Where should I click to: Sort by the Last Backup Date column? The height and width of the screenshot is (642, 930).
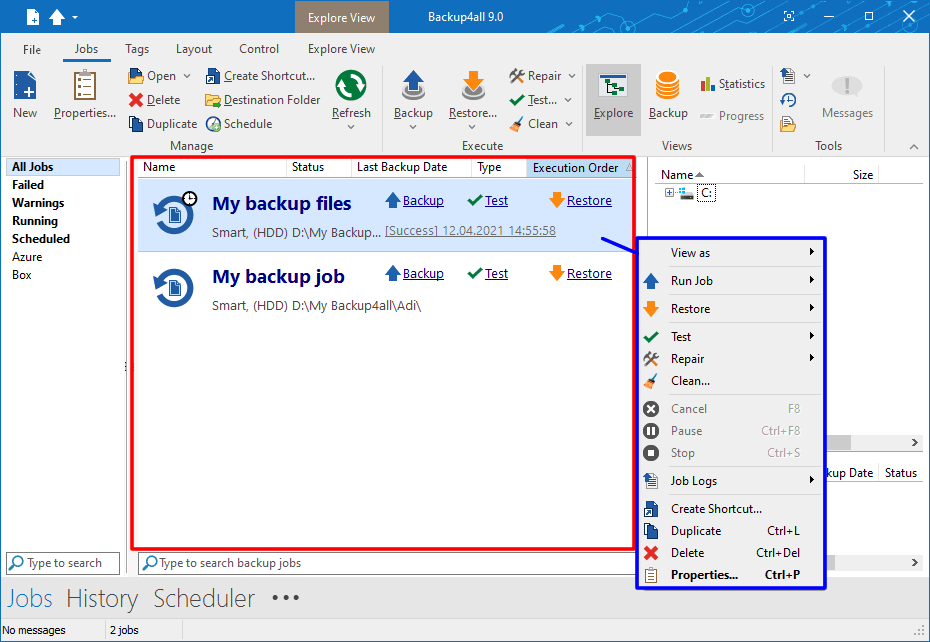pyautogui.click(x=411, y=167)
